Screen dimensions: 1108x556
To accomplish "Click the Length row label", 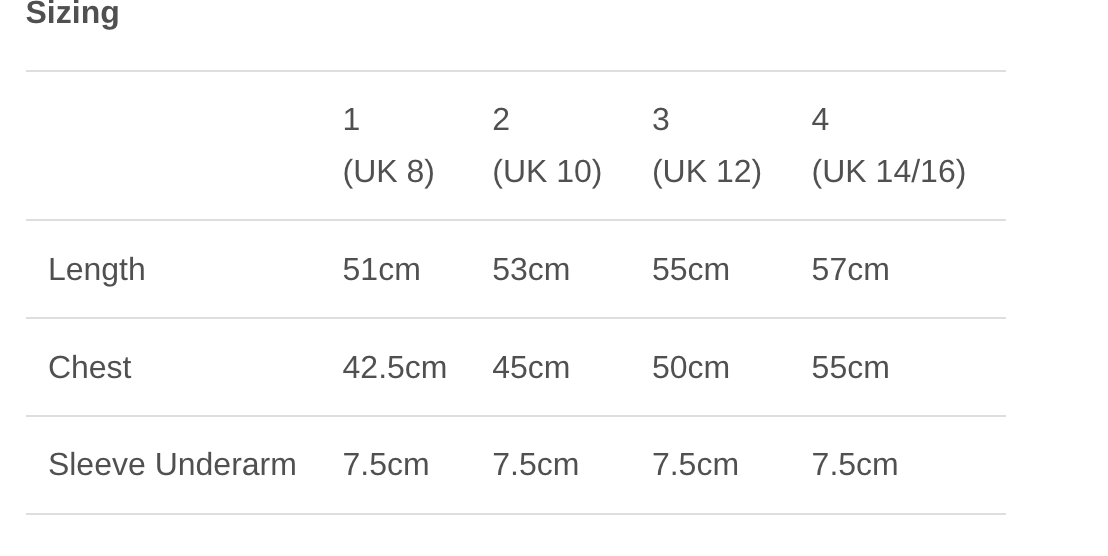I will [x=97, y=270].
